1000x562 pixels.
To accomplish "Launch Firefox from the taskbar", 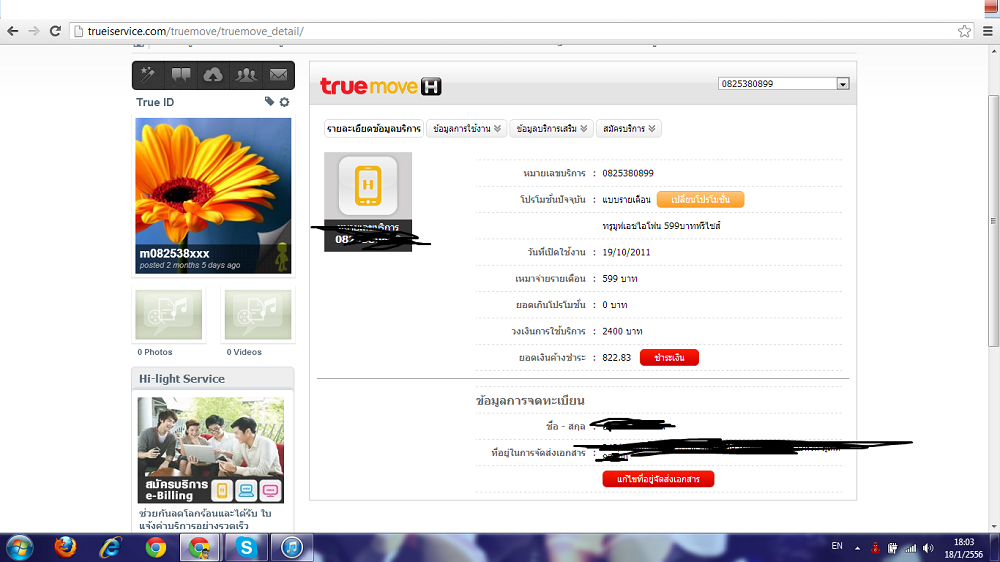I will [x=65, y=547].
